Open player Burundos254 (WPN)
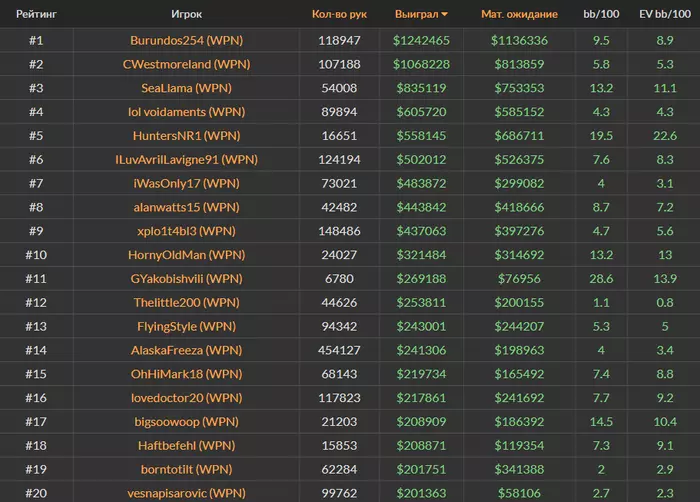Image resolution: width=700 pixels, height=502 pixels. pyautogui.click(x=187, y=41)
